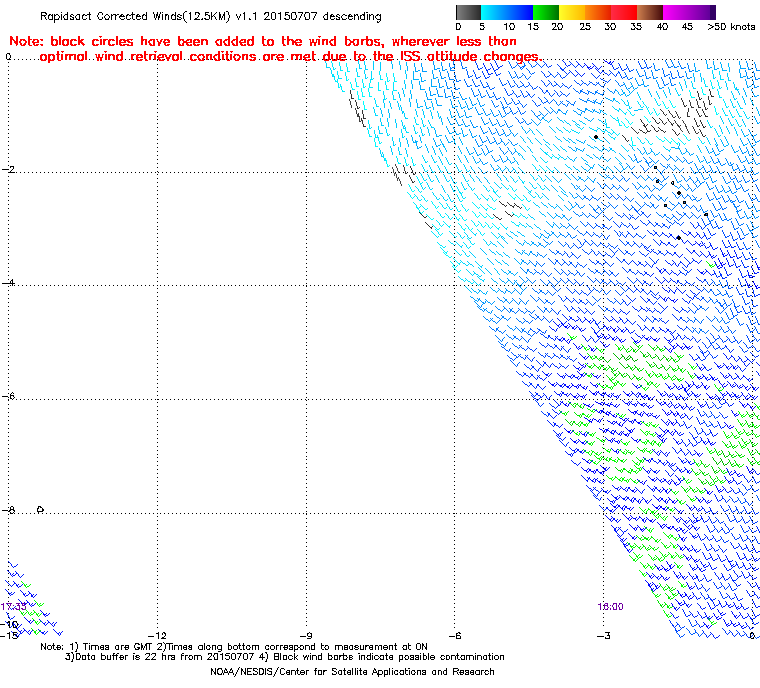Click the '-6' longitude axis label
This screenshot has width=760, height=688.
[x=454, y=636]
